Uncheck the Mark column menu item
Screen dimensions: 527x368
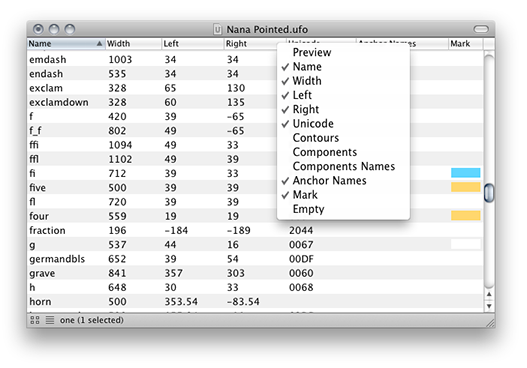[x=343, y=195]
